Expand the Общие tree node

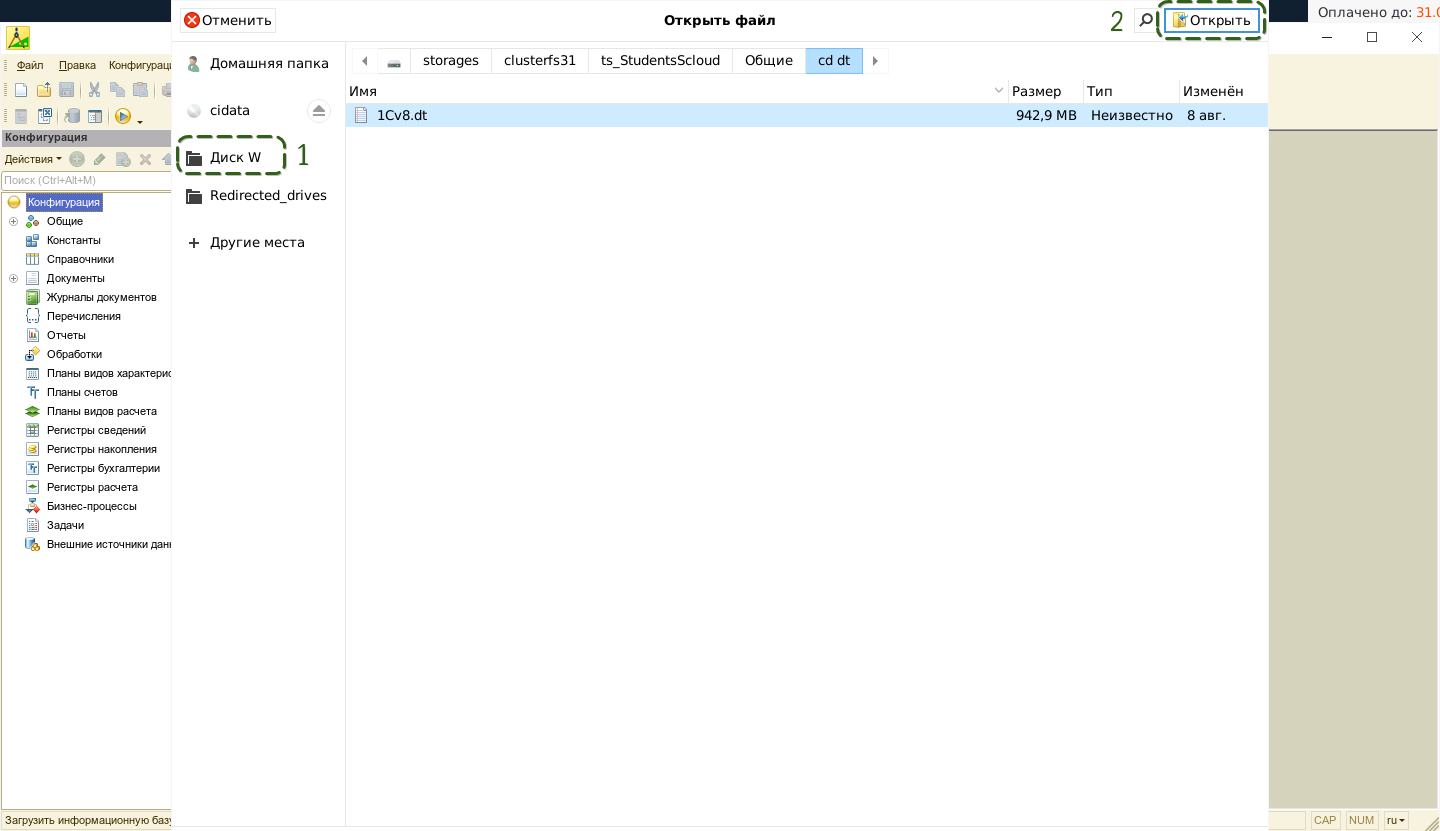13,221
